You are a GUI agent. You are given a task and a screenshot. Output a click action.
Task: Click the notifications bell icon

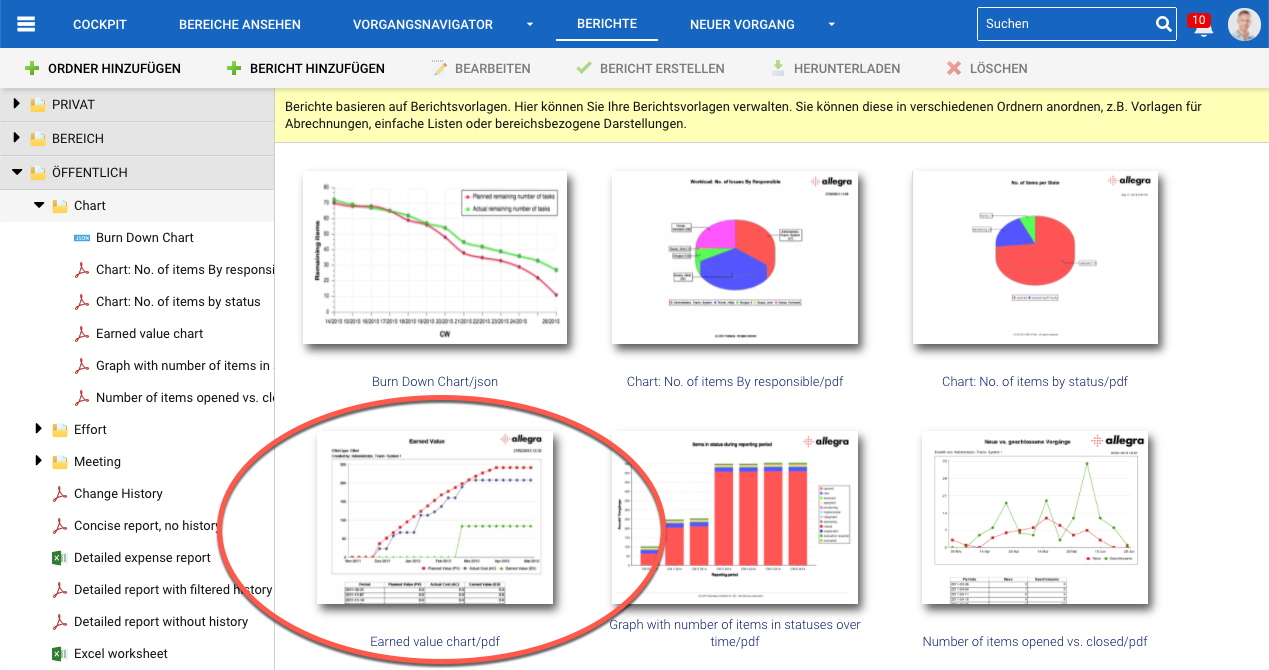(1203, 27)
